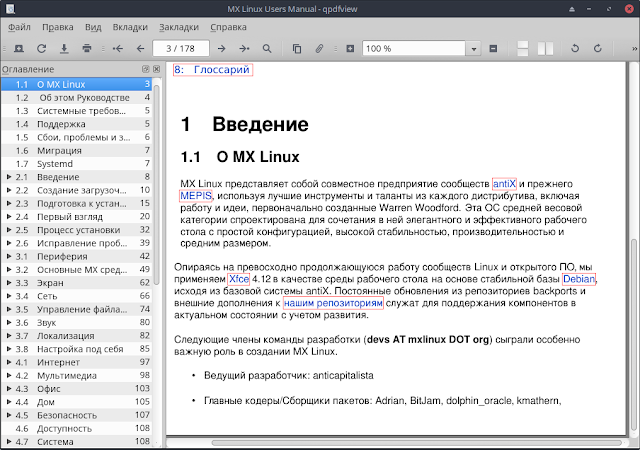
Task: Select outline row 4.3 Офис
Action: click(x=76, y=389)
